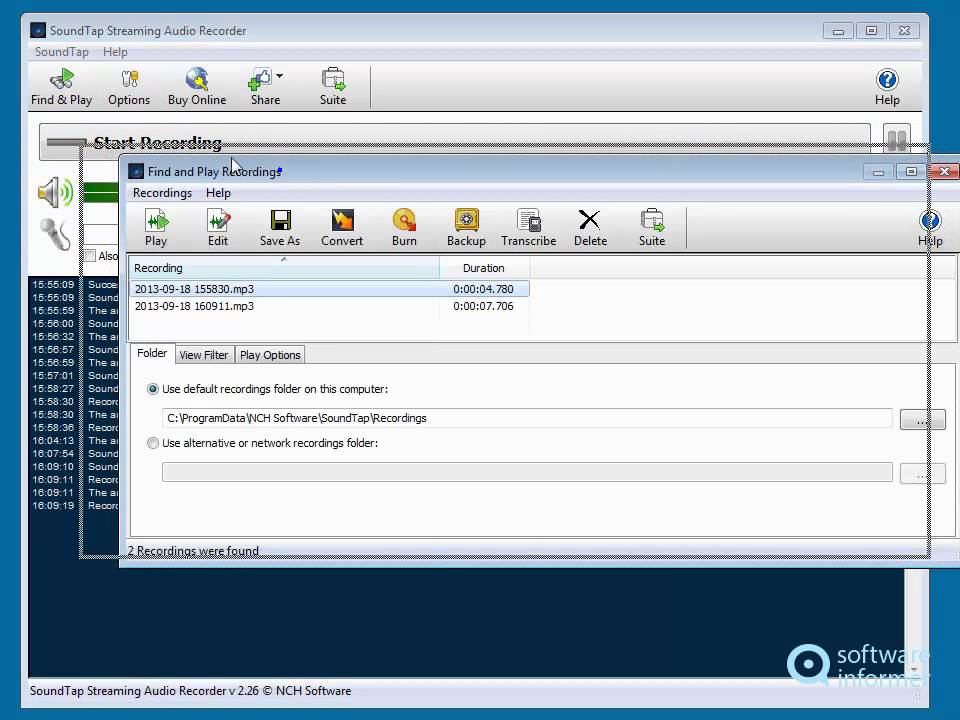Screen dimensions: 960x720
Task: Toggle the Also checkbox in SoundTap window
Action: pos(90,255)
